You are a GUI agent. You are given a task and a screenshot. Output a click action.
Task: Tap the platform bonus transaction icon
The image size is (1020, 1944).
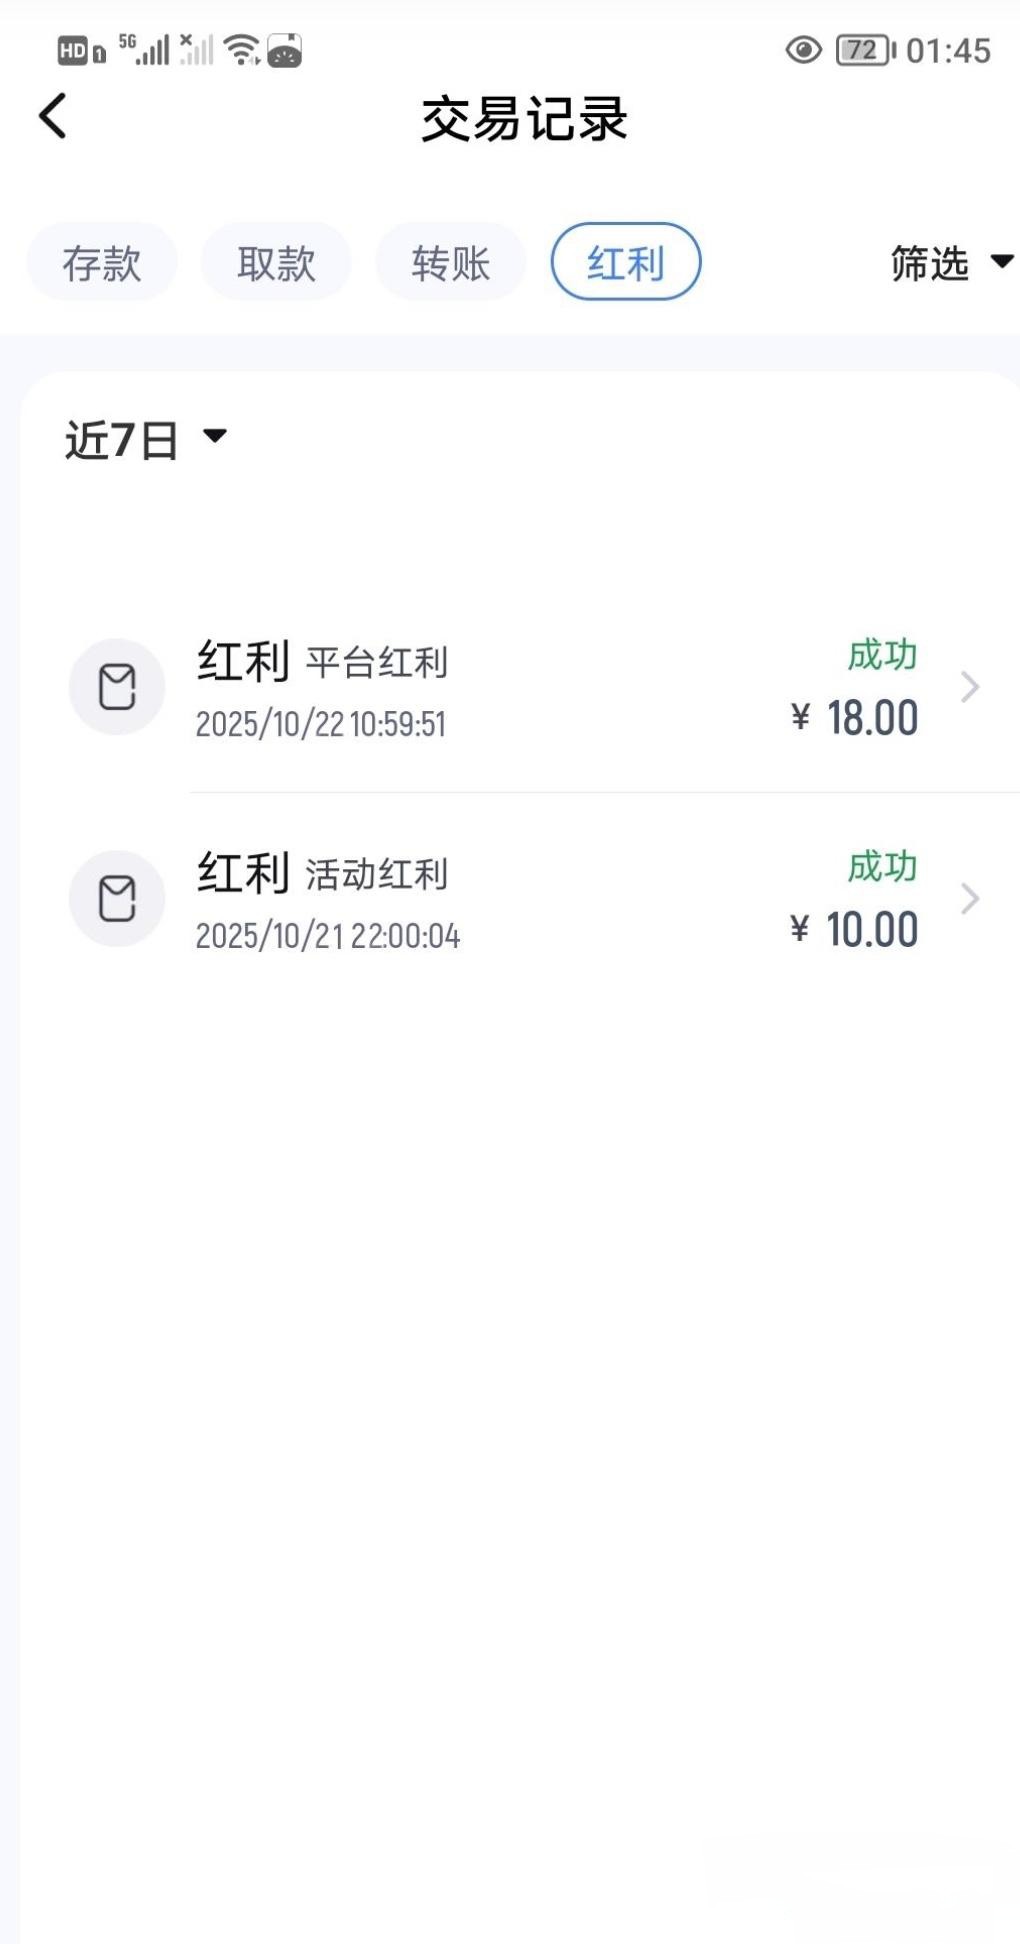117,687
